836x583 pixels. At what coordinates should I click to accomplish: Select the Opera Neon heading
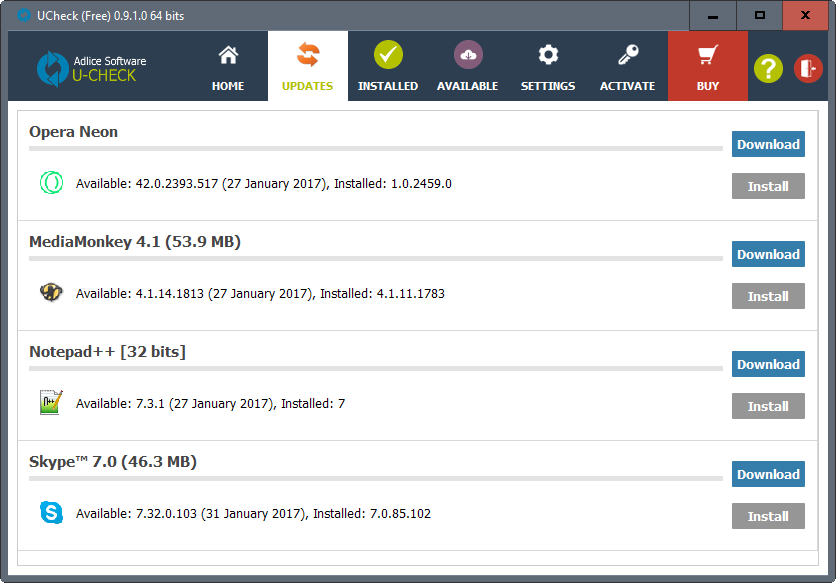click(x=74, y=132)
